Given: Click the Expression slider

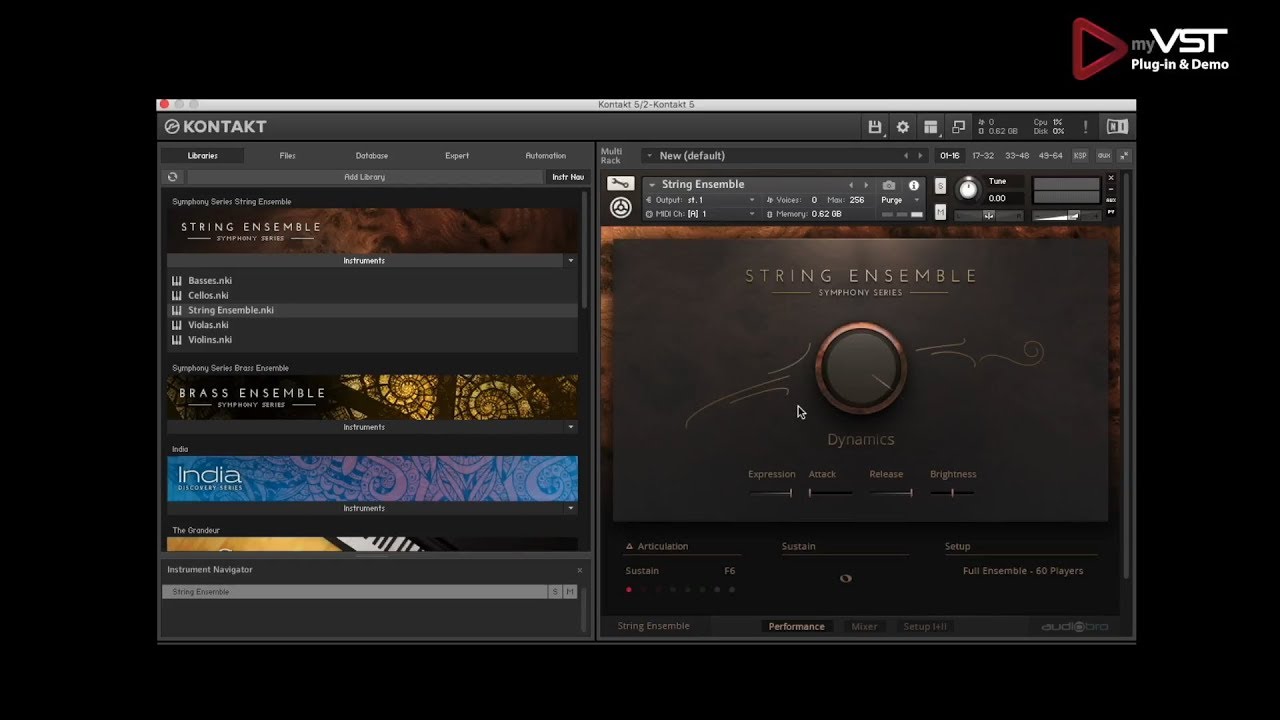Looking at the screenshot, I should pyautogui.click(x=771, y=492).
